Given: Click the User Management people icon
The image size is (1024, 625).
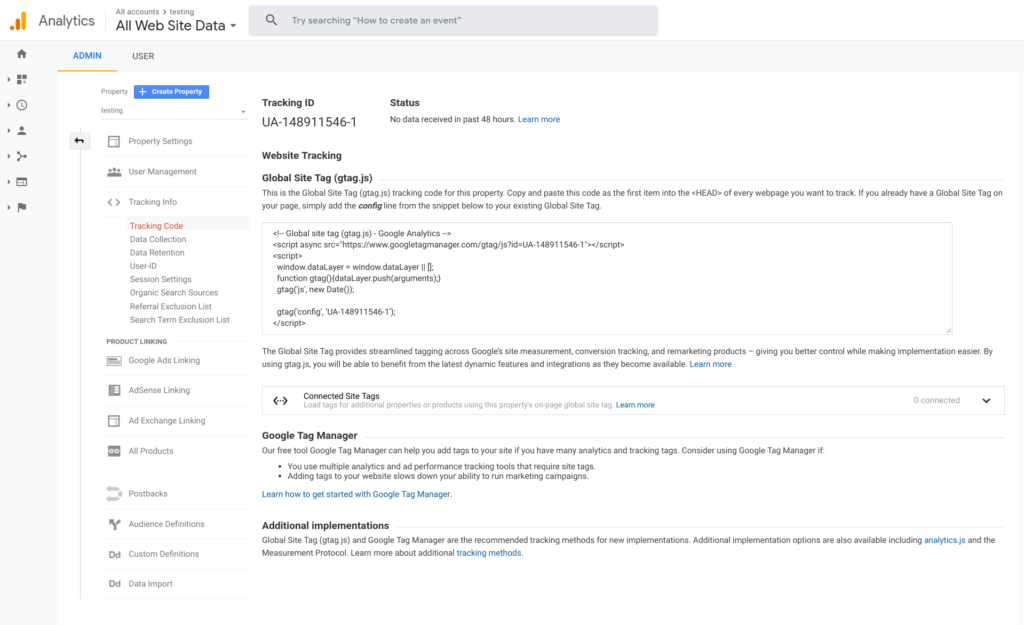Looking at the screenshot, I should click(114, 172).
